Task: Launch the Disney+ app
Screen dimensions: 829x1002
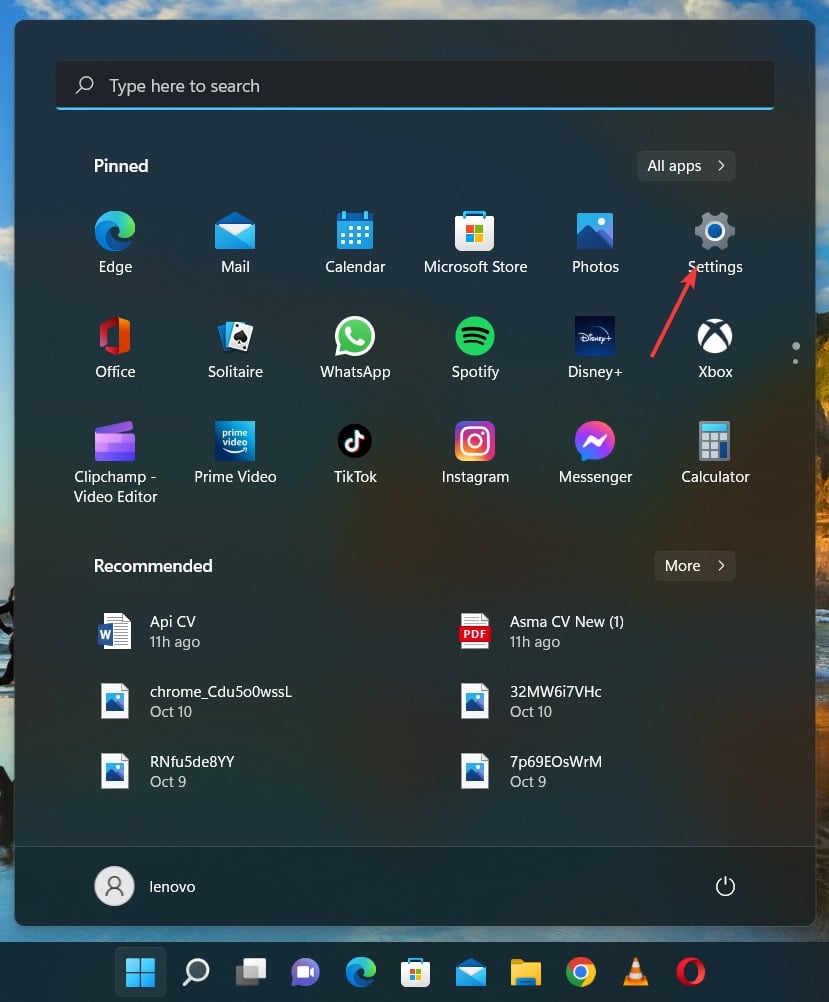Action: [595, 348]
